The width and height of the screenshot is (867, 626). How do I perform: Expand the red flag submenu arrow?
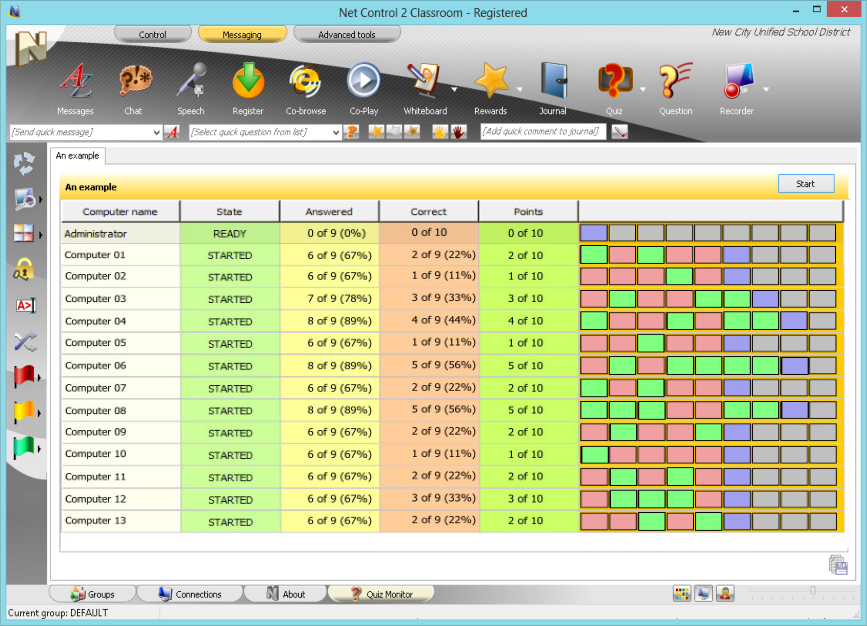[x=40, y=378]
